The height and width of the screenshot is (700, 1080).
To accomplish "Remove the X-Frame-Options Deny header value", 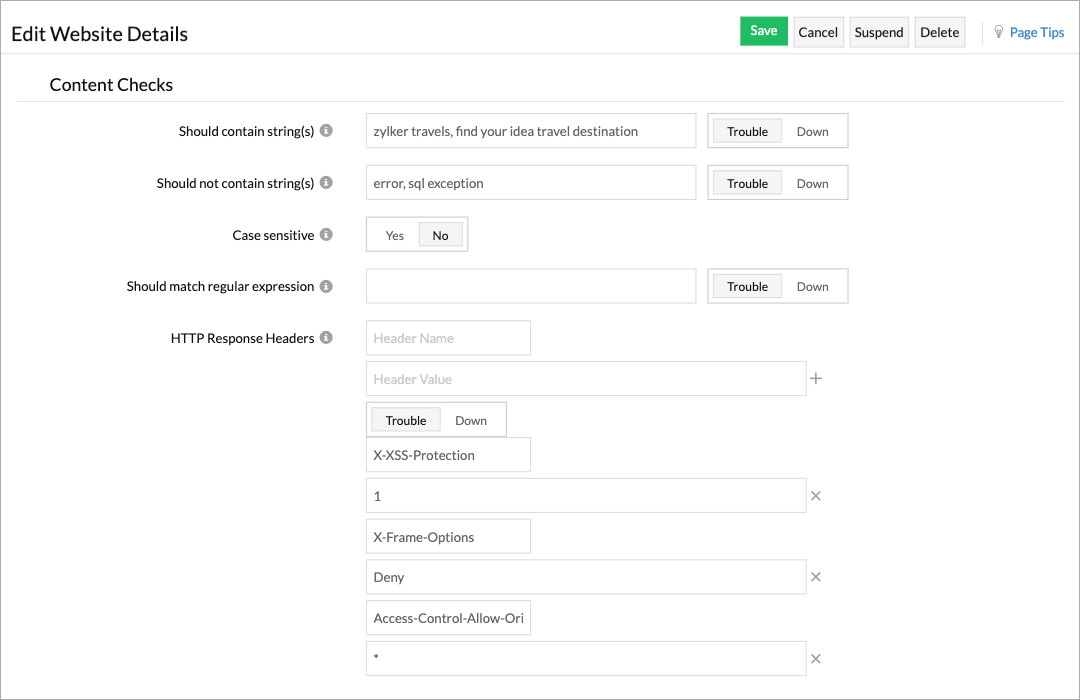I will pyautogui.click(x=815, y=576).
